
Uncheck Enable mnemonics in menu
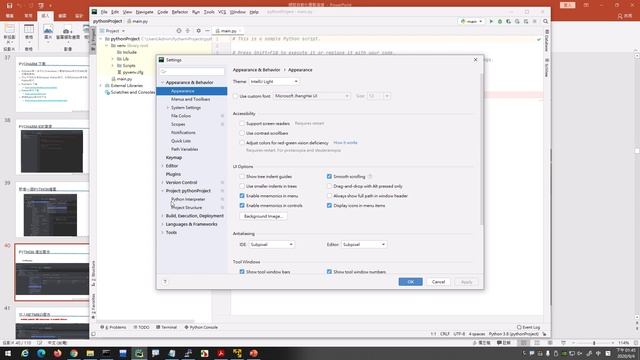tap(242, 196)
